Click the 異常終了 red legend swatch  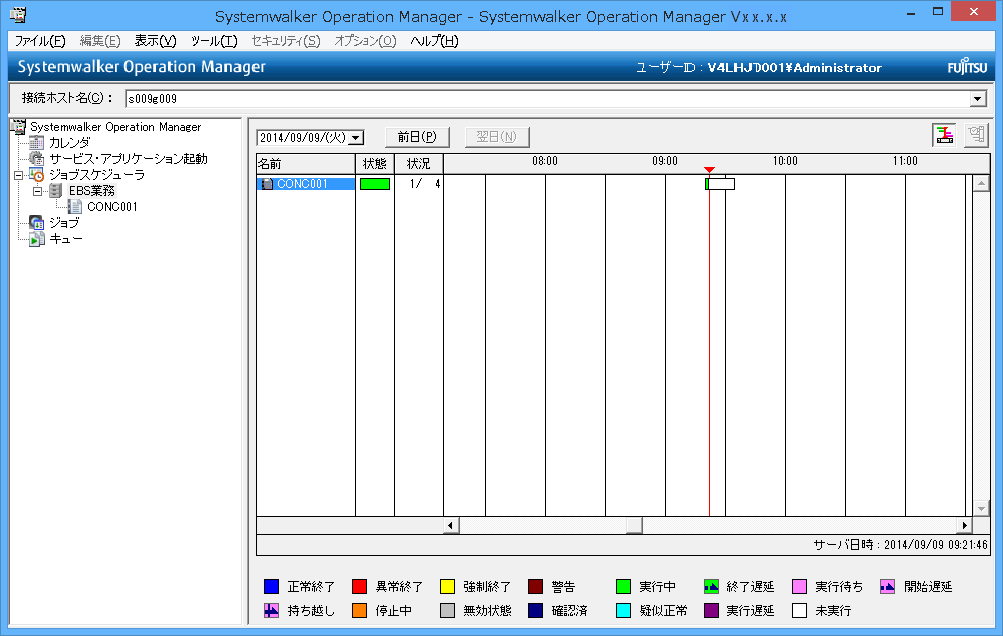359,587
